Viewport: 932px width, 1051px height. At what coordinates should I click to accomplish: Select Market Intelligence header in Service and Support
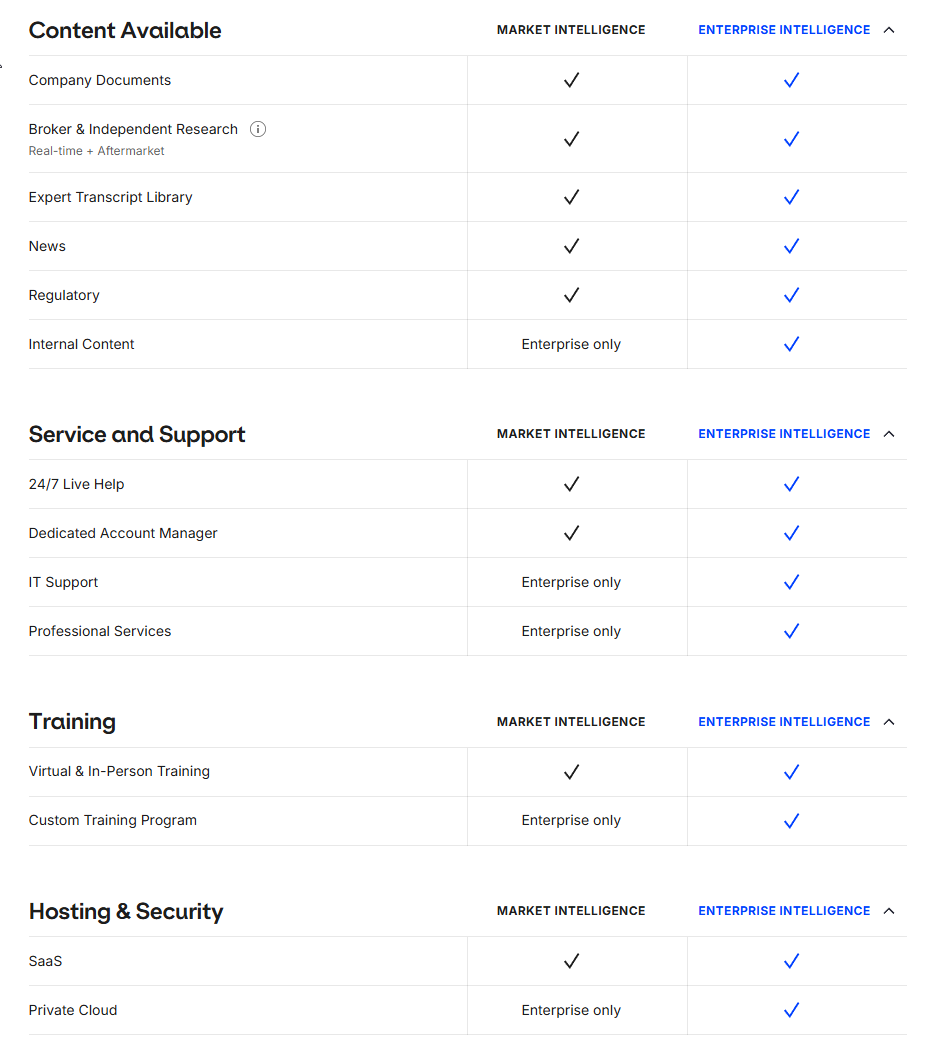click(571, 434)
